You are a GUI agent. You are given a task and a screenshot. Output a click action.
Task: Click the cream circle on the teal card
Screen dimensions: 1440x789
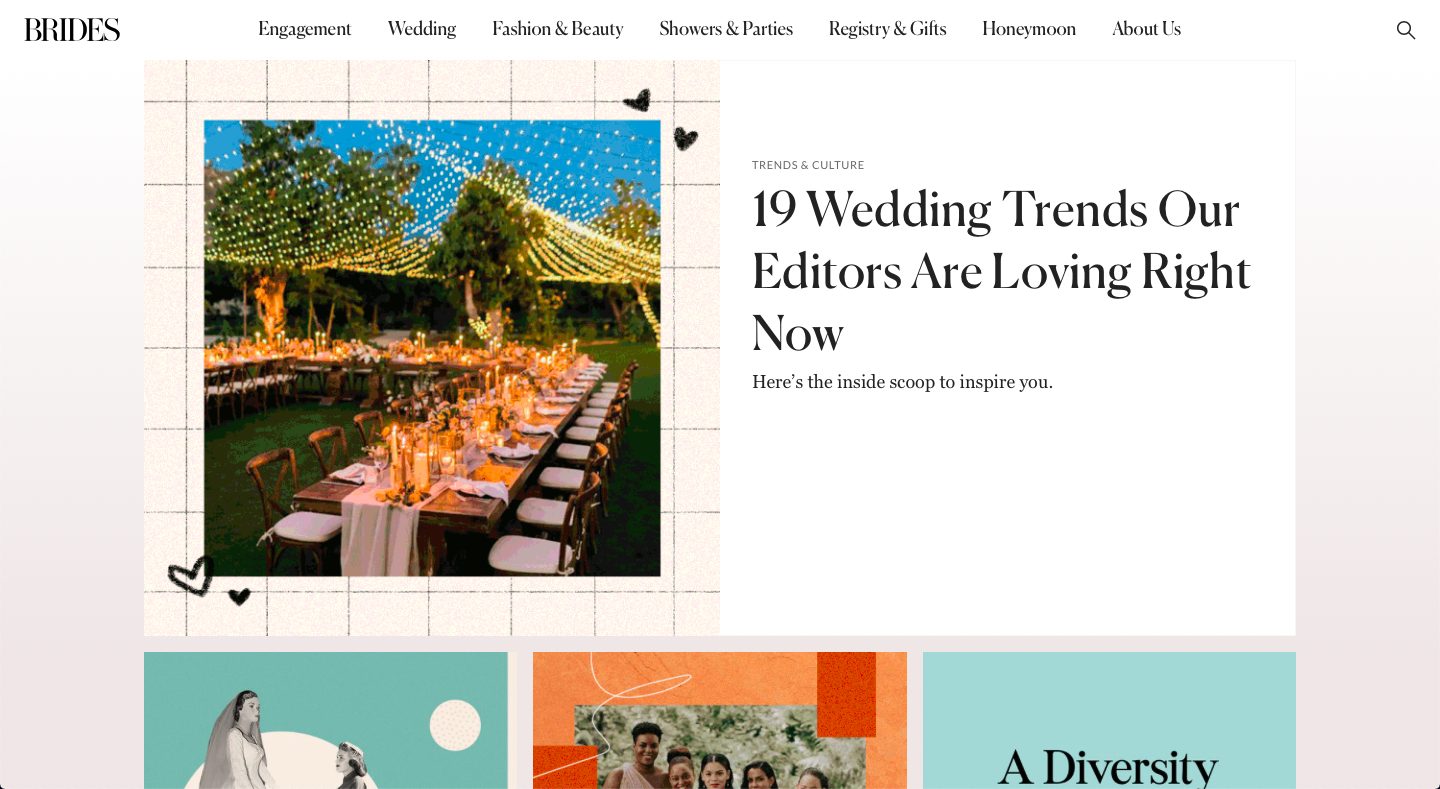click(x=455, y=725)
